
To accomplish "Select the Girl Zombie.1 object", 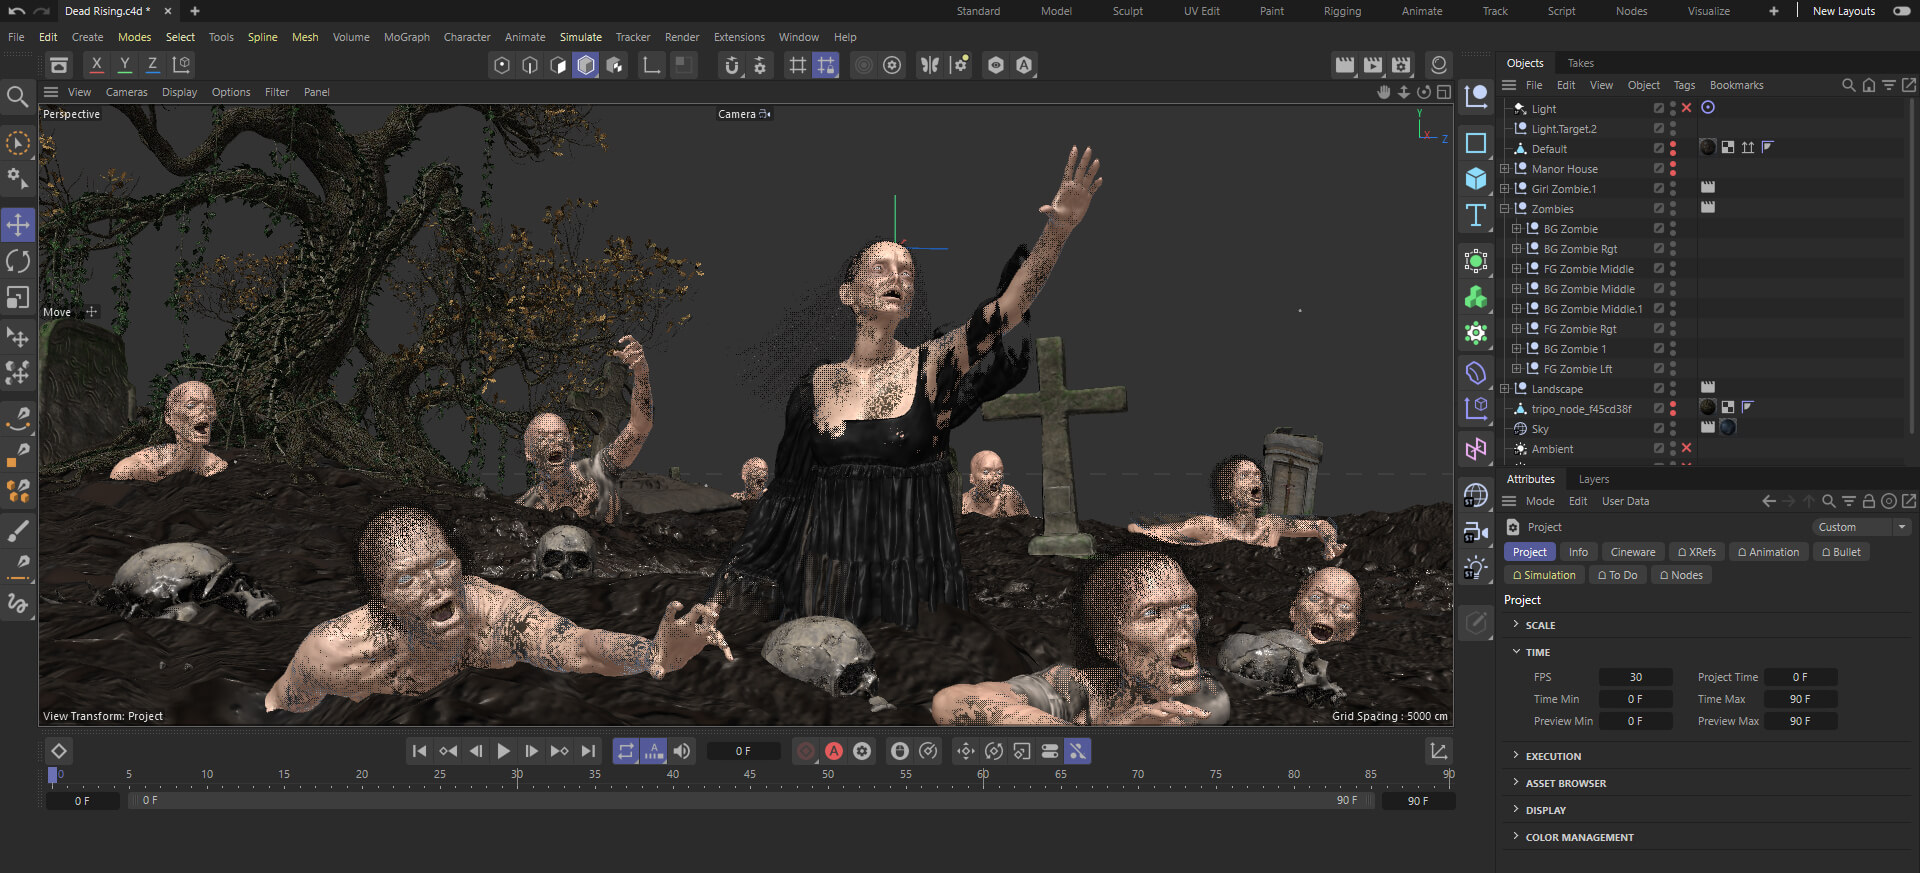I will (1563, 189).
